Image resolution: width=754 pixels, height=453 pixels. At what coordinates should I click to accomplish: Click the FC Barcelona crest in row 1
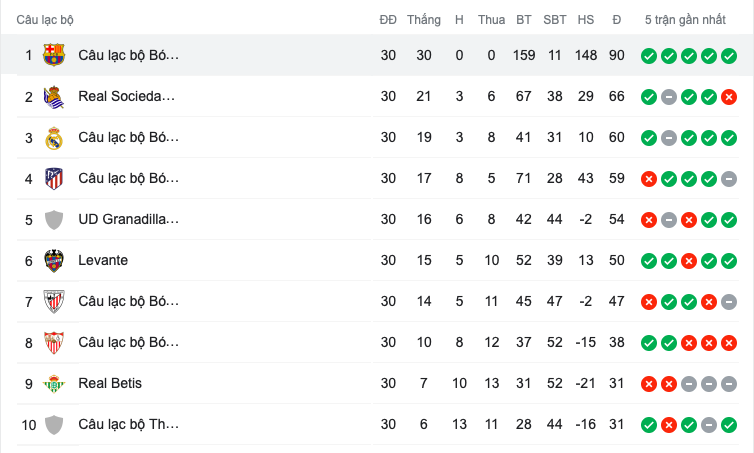point(54,55)
